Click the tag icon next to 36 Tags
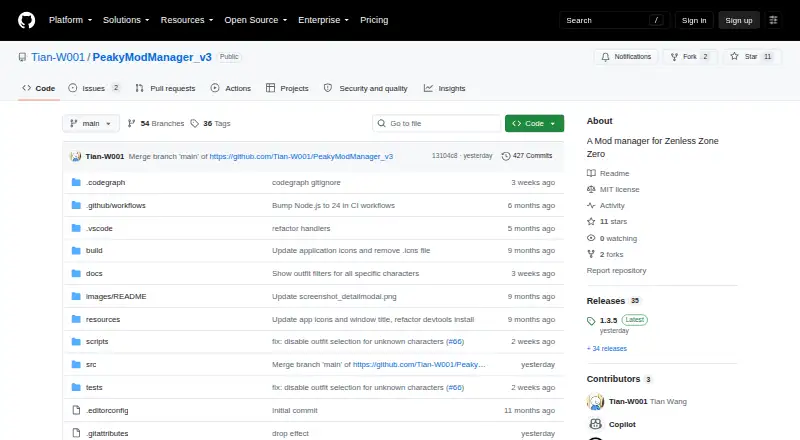This screenshot has height=440, width=800. click(194, 124)
